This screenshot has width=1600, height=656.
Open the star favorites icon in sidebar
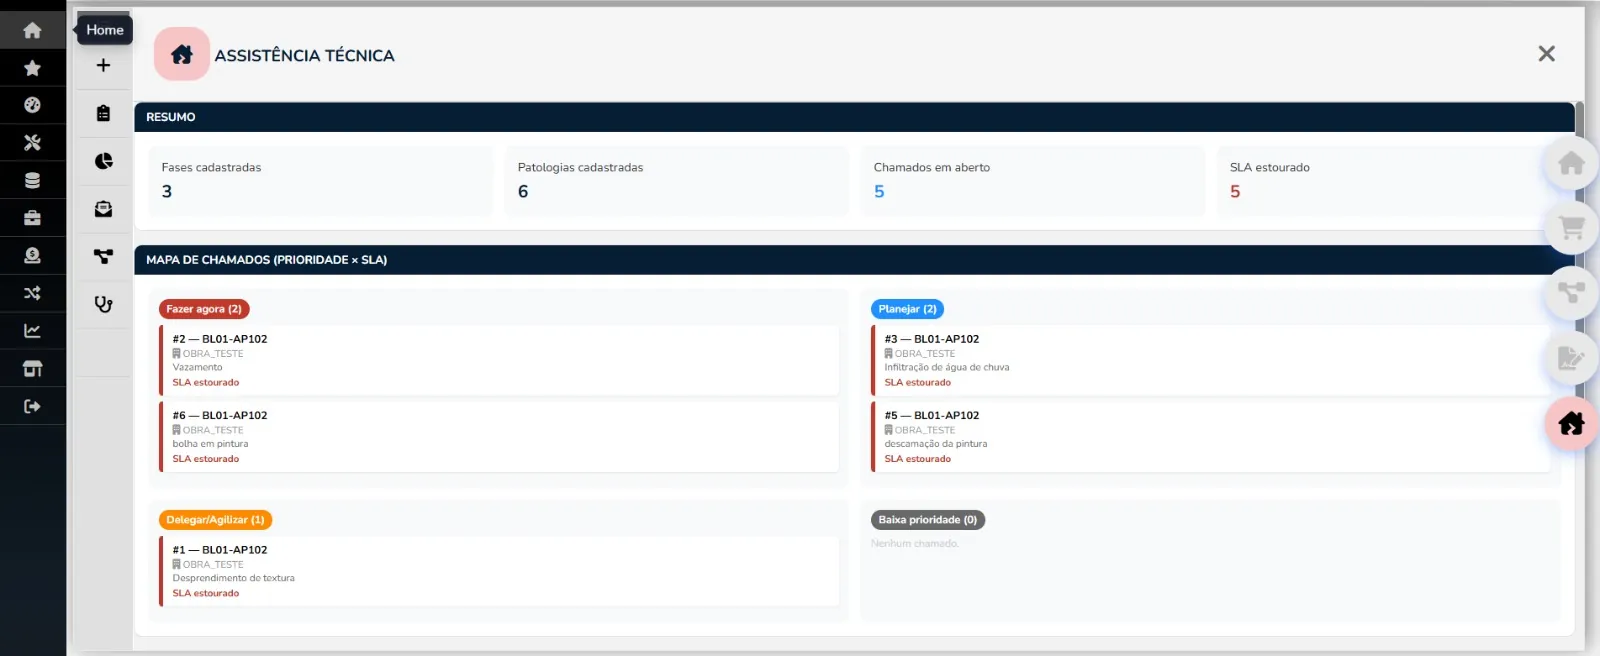(x=32, y=68)
